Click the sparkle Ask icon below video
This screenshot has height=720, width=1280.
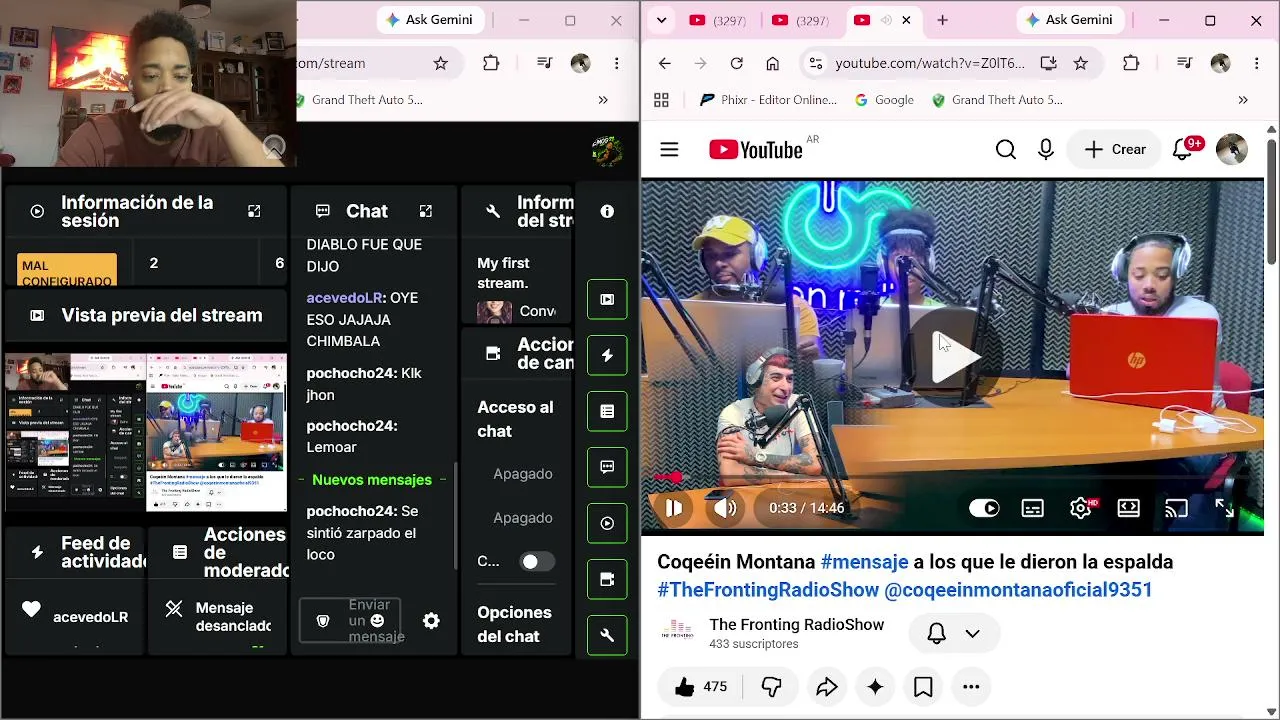click(x=875, y=687)
